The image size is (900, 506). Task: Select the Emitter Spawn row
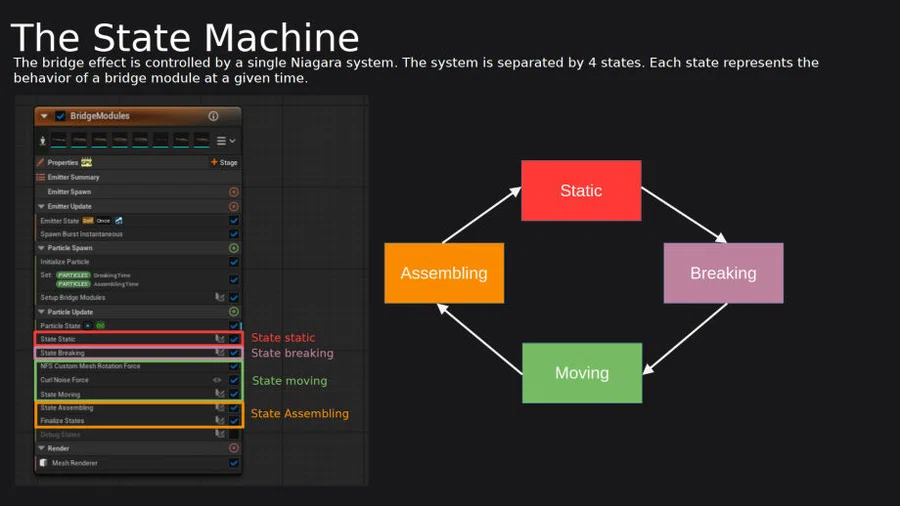[138, 192]
